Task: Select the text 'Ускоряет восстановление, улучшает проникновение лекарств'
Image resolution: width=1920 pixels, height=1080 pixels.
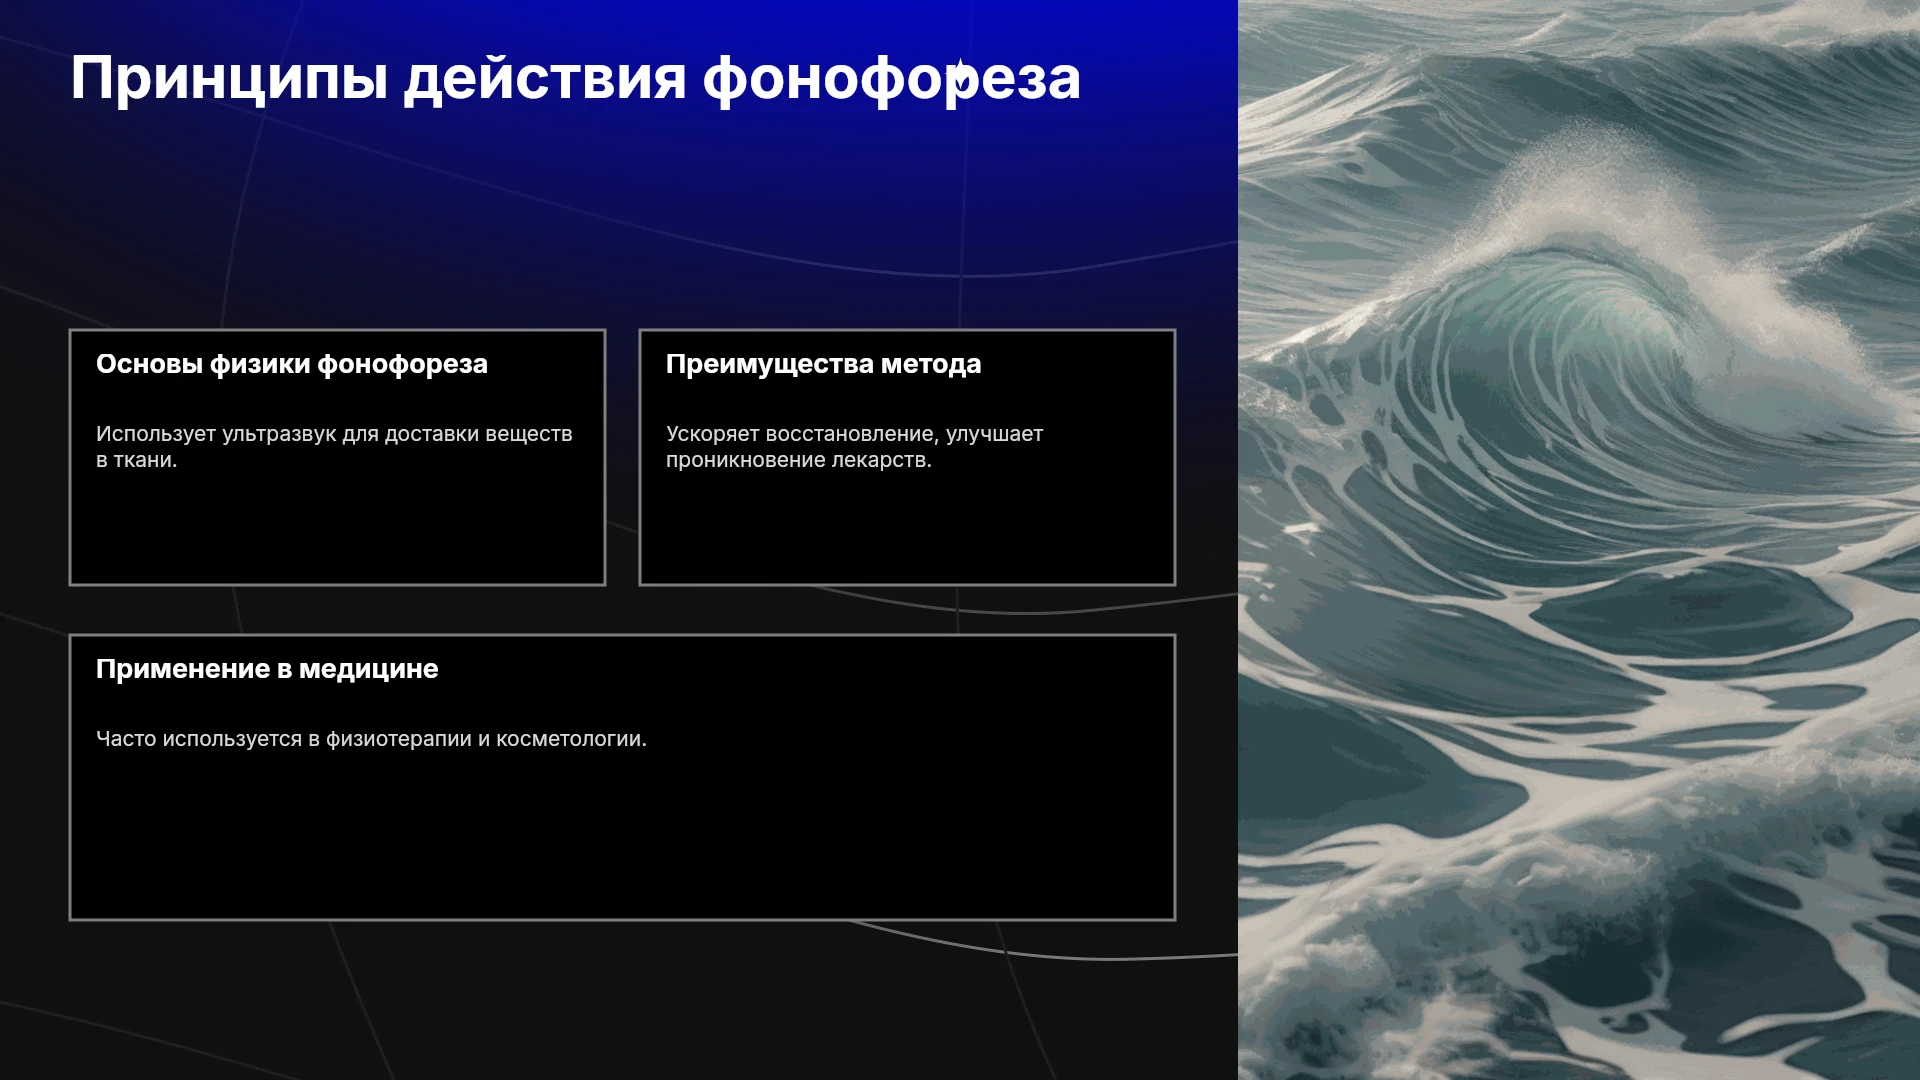Action: click(854, 447)
